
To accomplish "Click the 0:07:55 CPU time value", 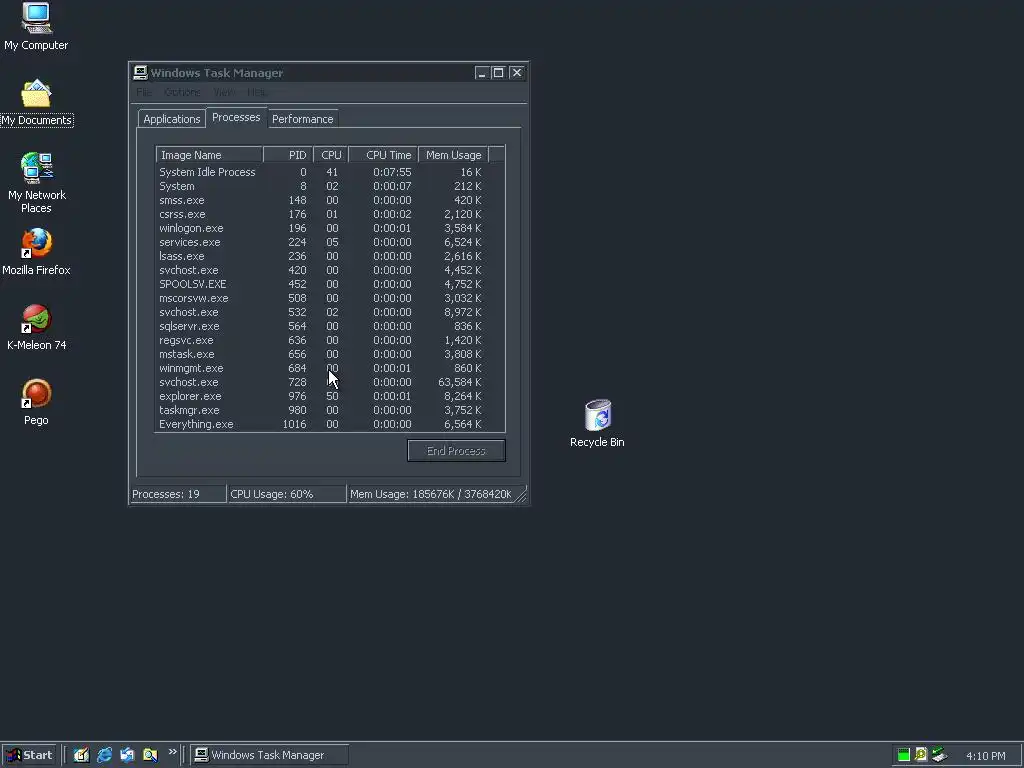I will (392, 172).
